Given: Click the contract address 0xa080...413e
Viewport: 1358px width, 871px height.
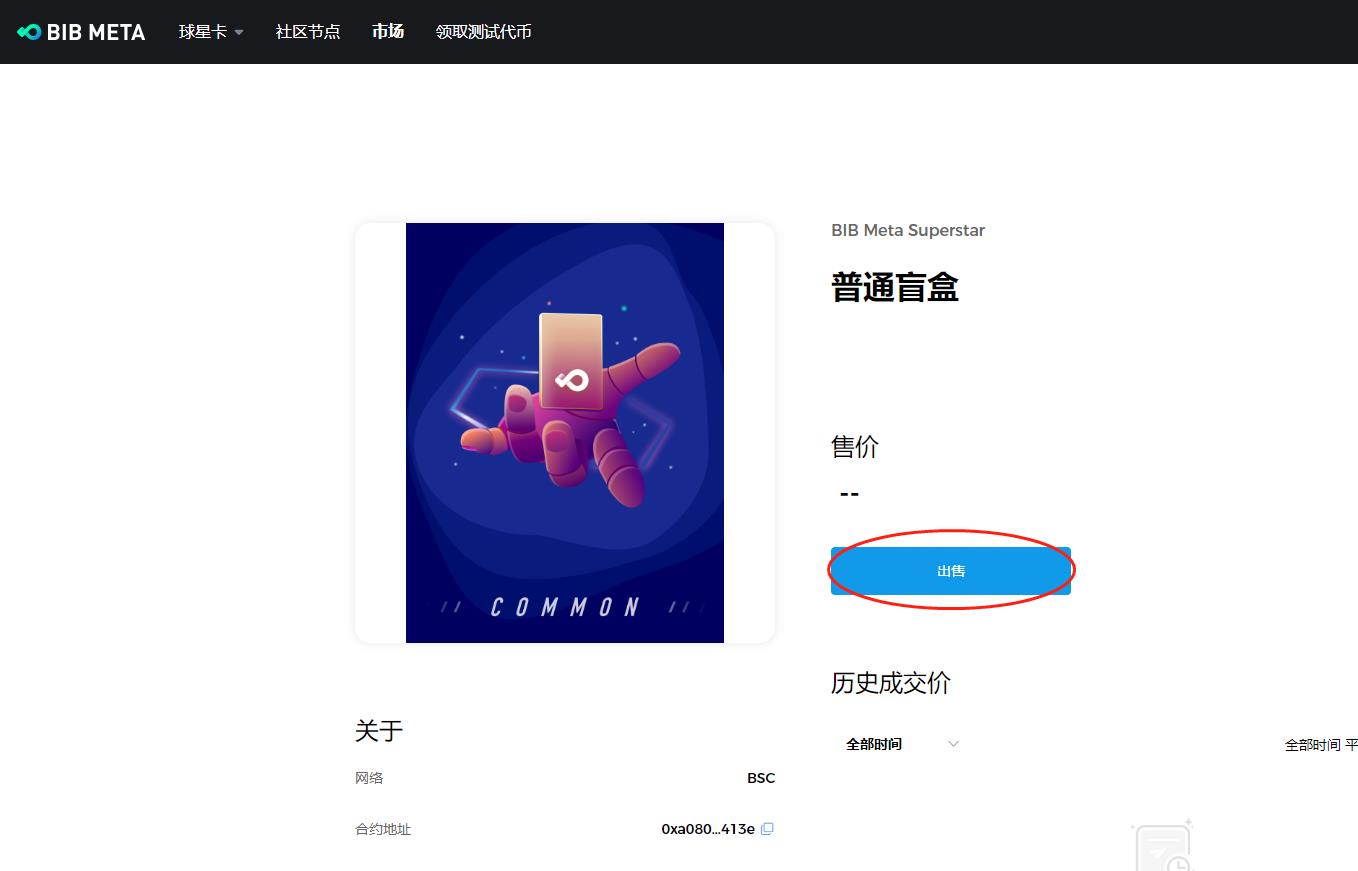Looking at the screenshot, I should coord(708,829).
